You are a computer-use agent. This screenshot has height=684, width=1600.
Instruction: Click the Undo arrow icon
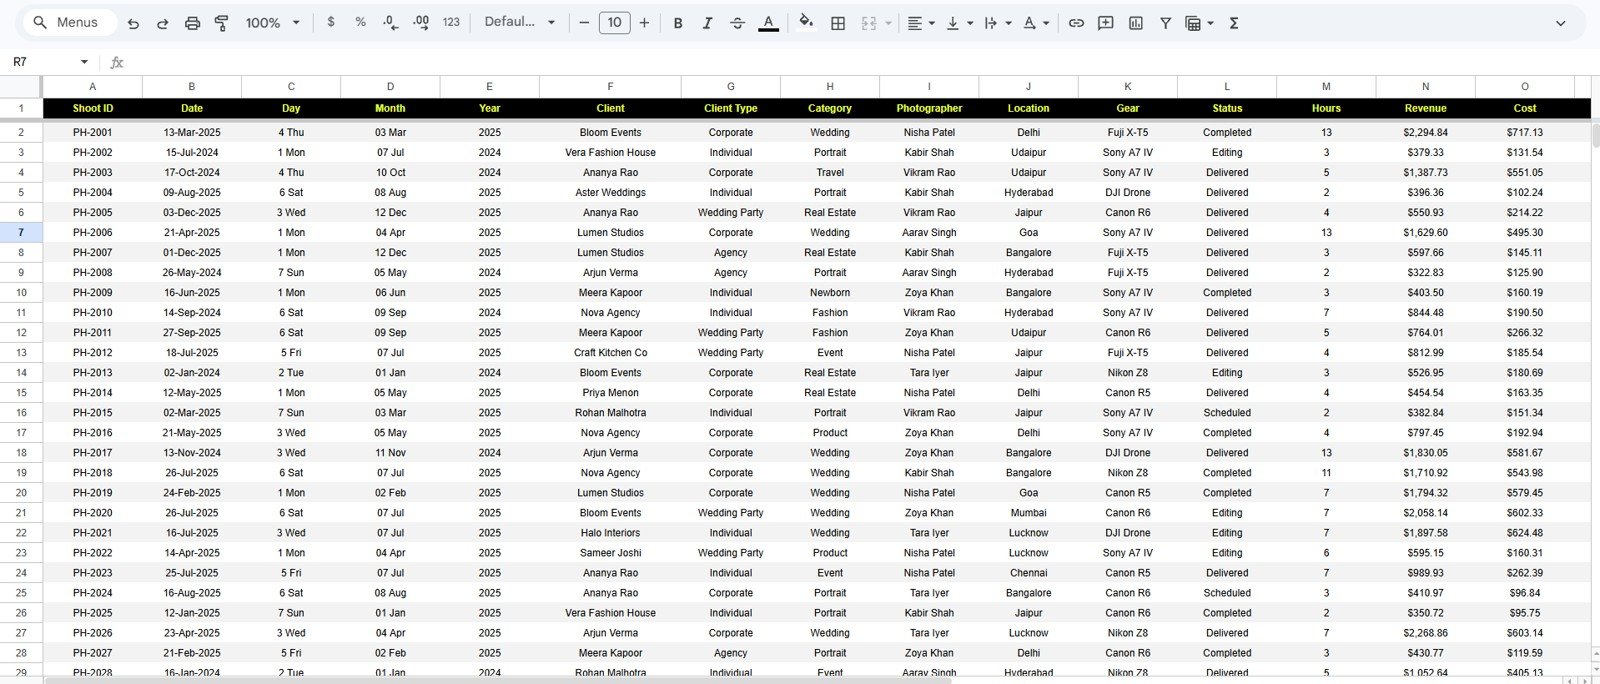[x=133, y=23]
